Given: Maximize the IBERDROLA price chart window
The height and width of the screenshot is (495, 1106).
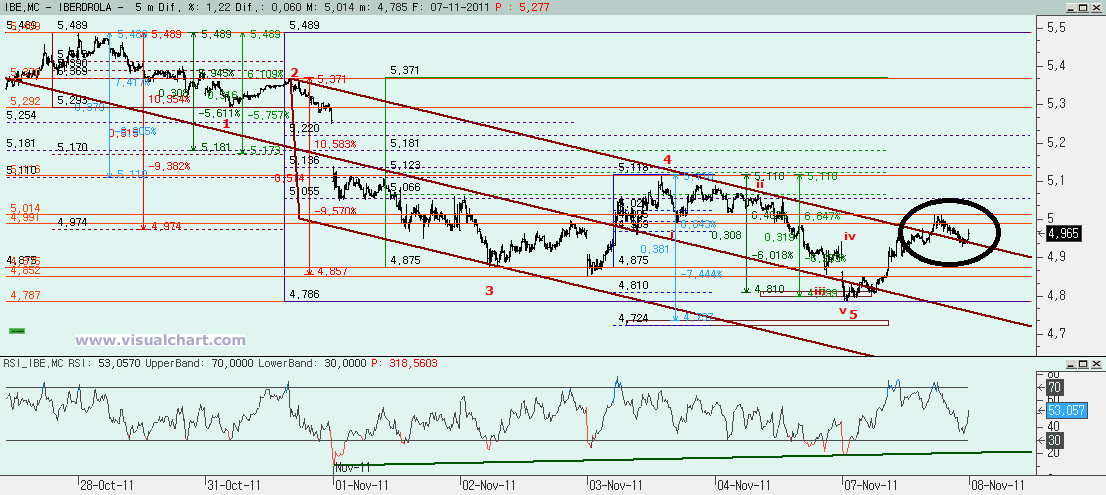Looking at the screenshot, I should tap(1084, 7).
